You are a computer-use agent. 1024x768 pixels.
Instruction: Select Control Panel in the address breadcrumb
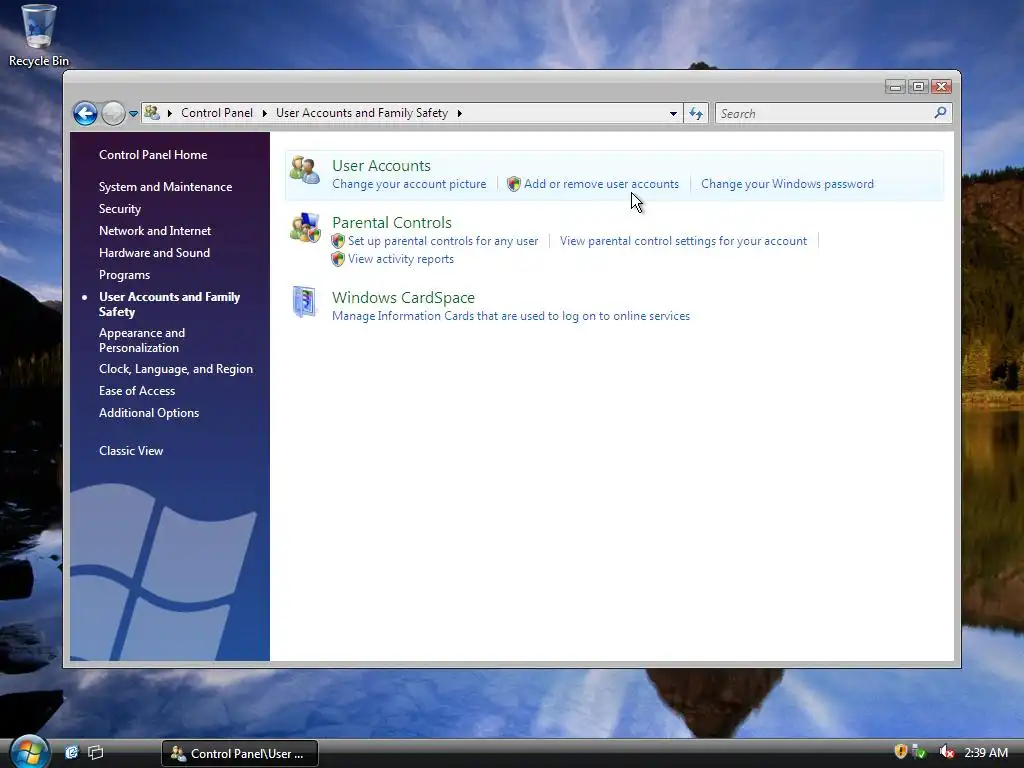[x=217, y=113]
